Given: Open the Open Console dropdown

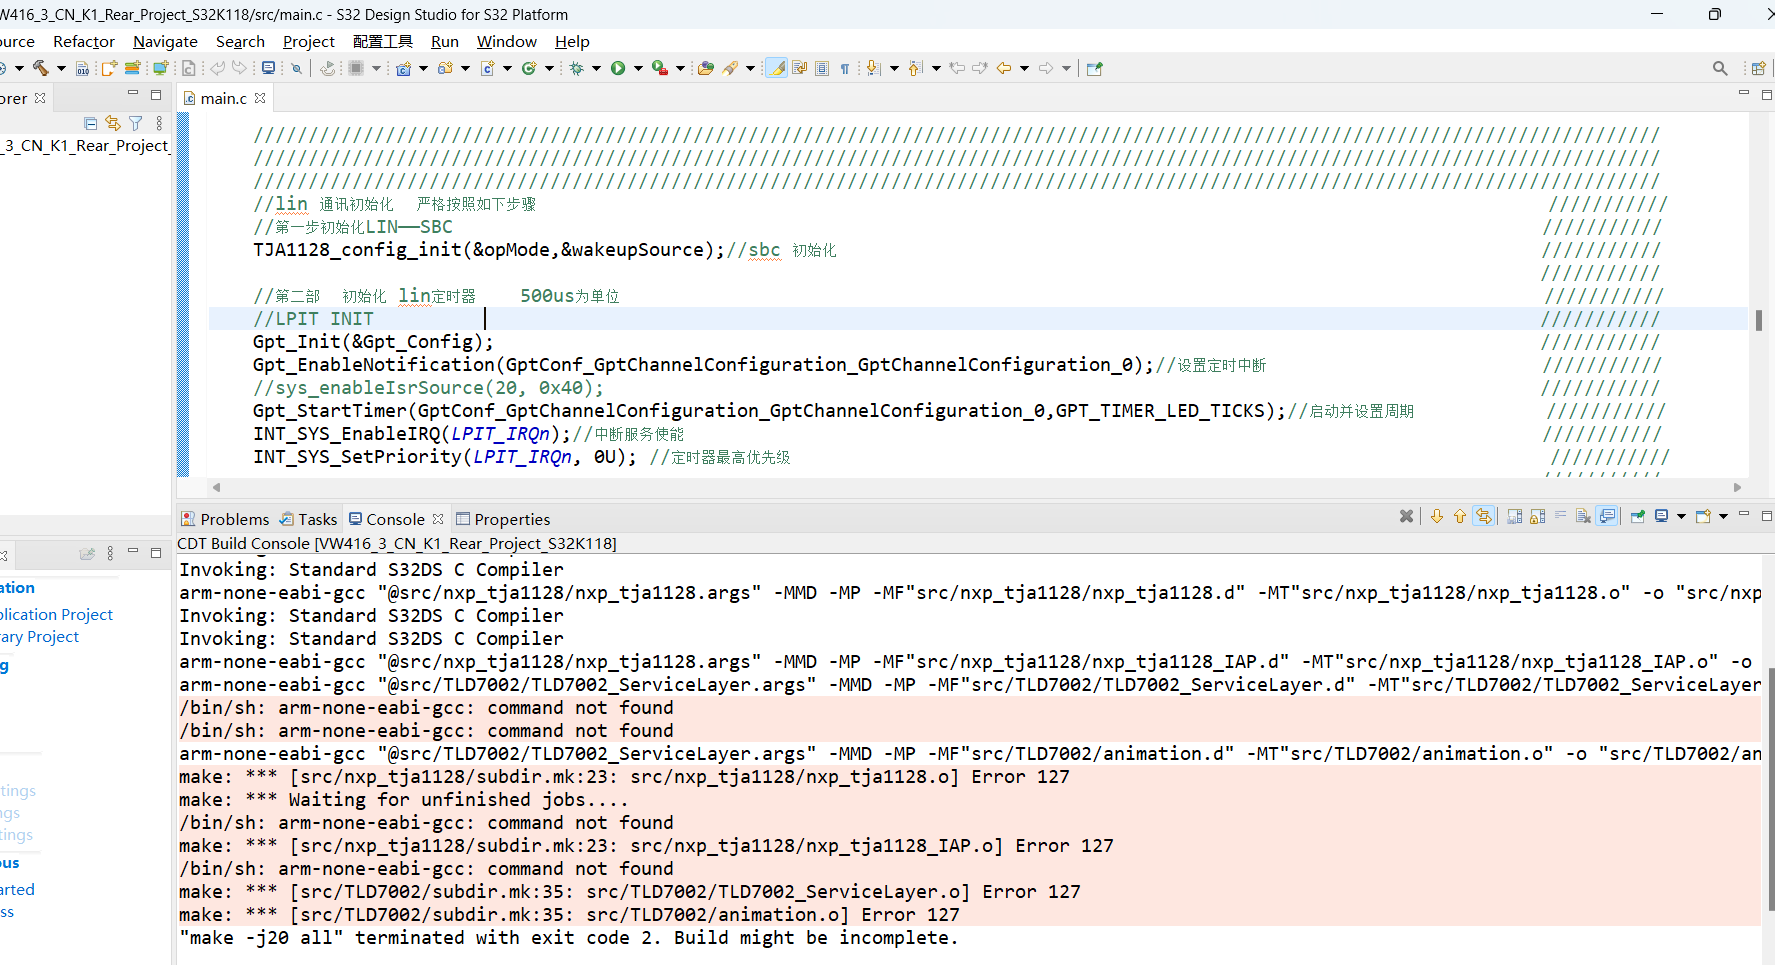Looking at the screenshot, I should point(1723,516).
